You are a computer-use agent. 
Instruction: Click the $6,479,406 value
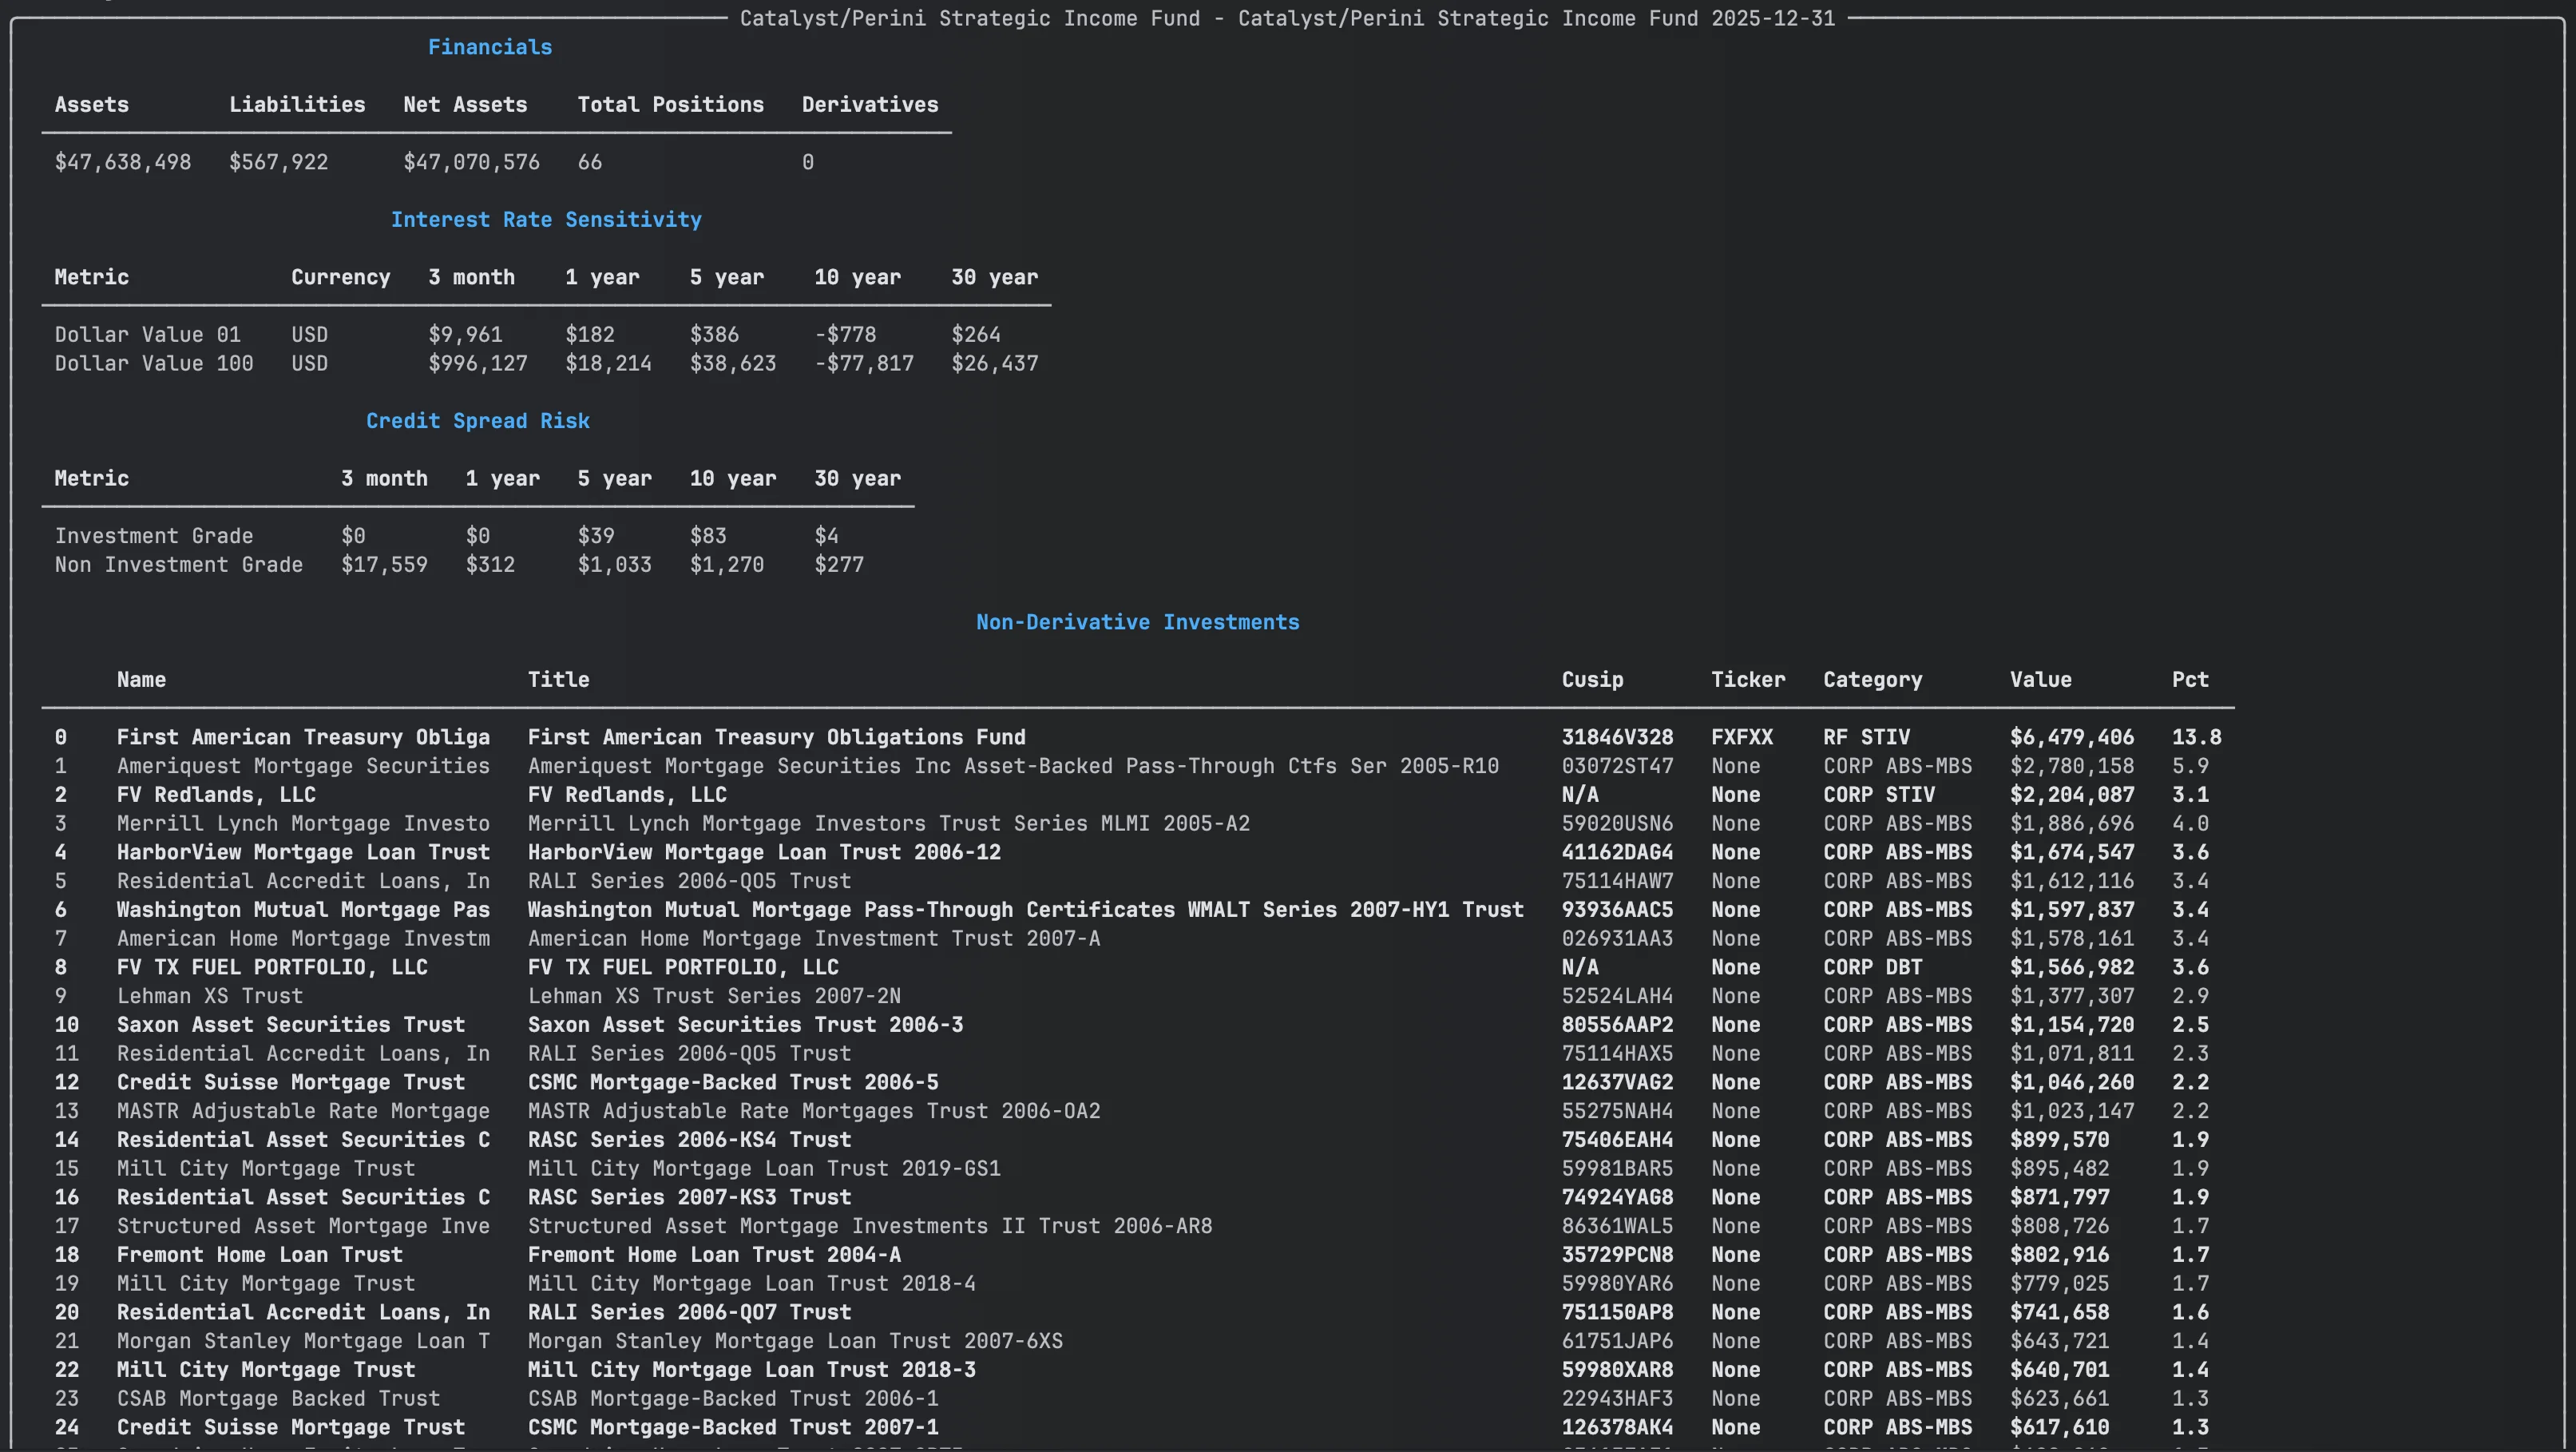(2072, 737)
